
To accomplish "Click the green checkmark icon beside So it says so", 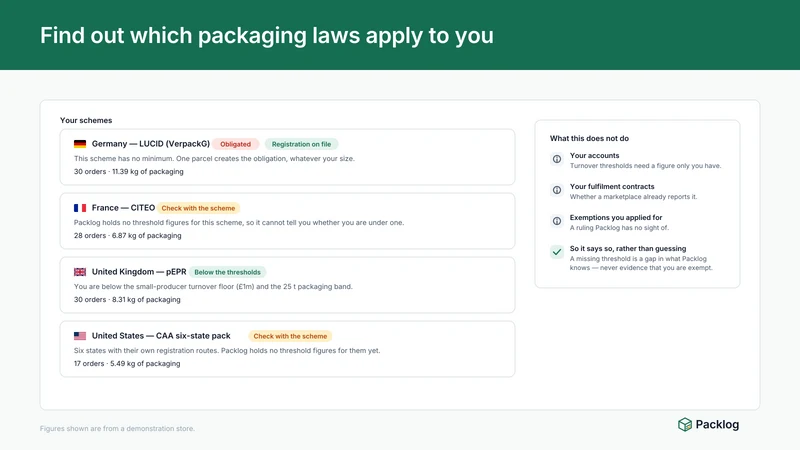I will point(557,252).
